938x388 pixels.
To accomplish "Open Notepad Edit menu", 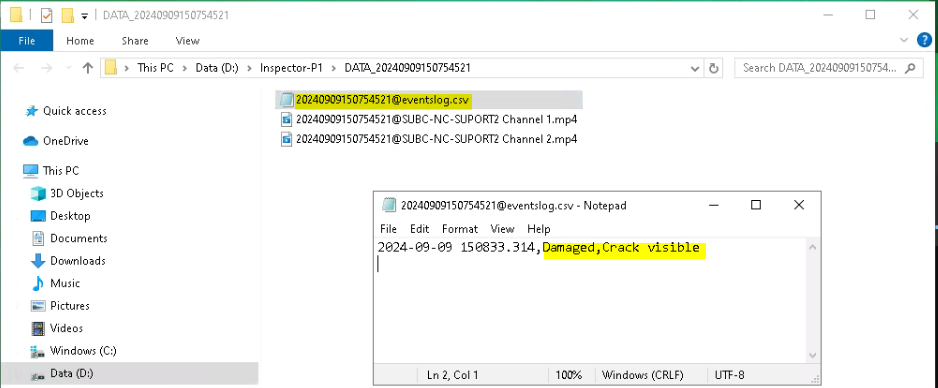I will (x=419, y=229).
